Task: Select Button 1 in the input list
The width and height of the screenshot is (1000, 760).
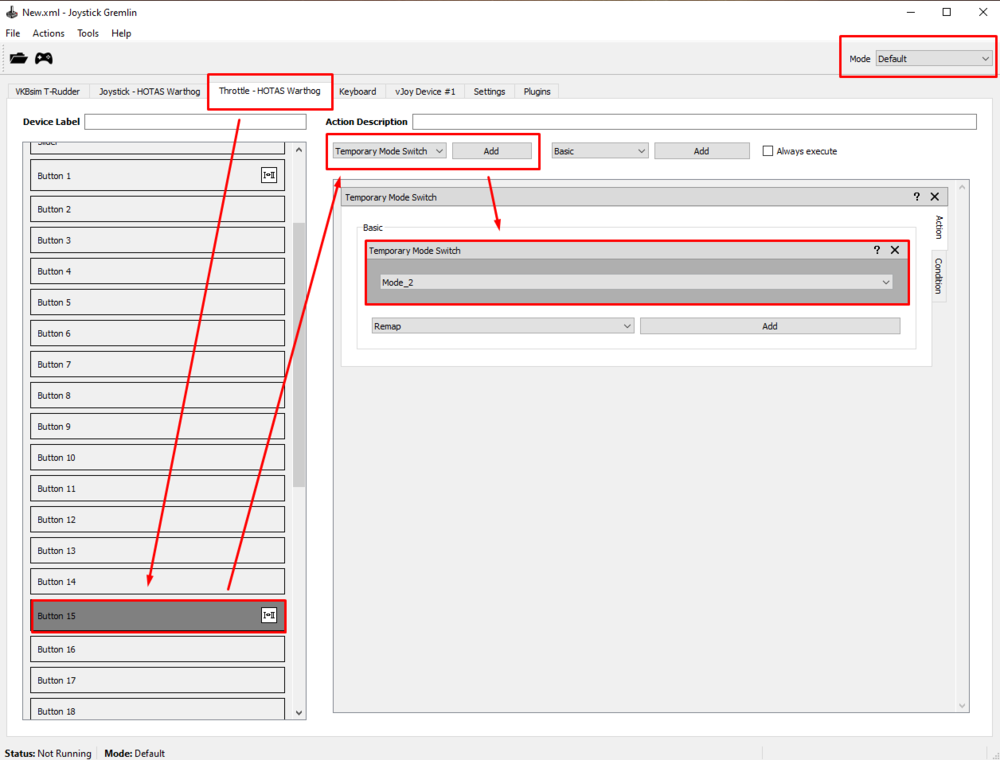Action: [158, 175]
